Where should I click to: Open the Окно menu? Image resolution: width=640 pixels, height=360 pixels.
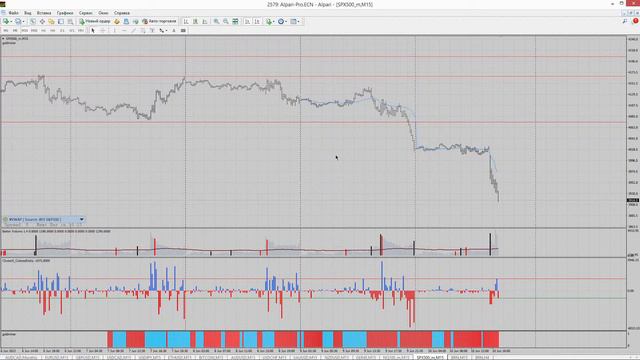pos(103,13)
